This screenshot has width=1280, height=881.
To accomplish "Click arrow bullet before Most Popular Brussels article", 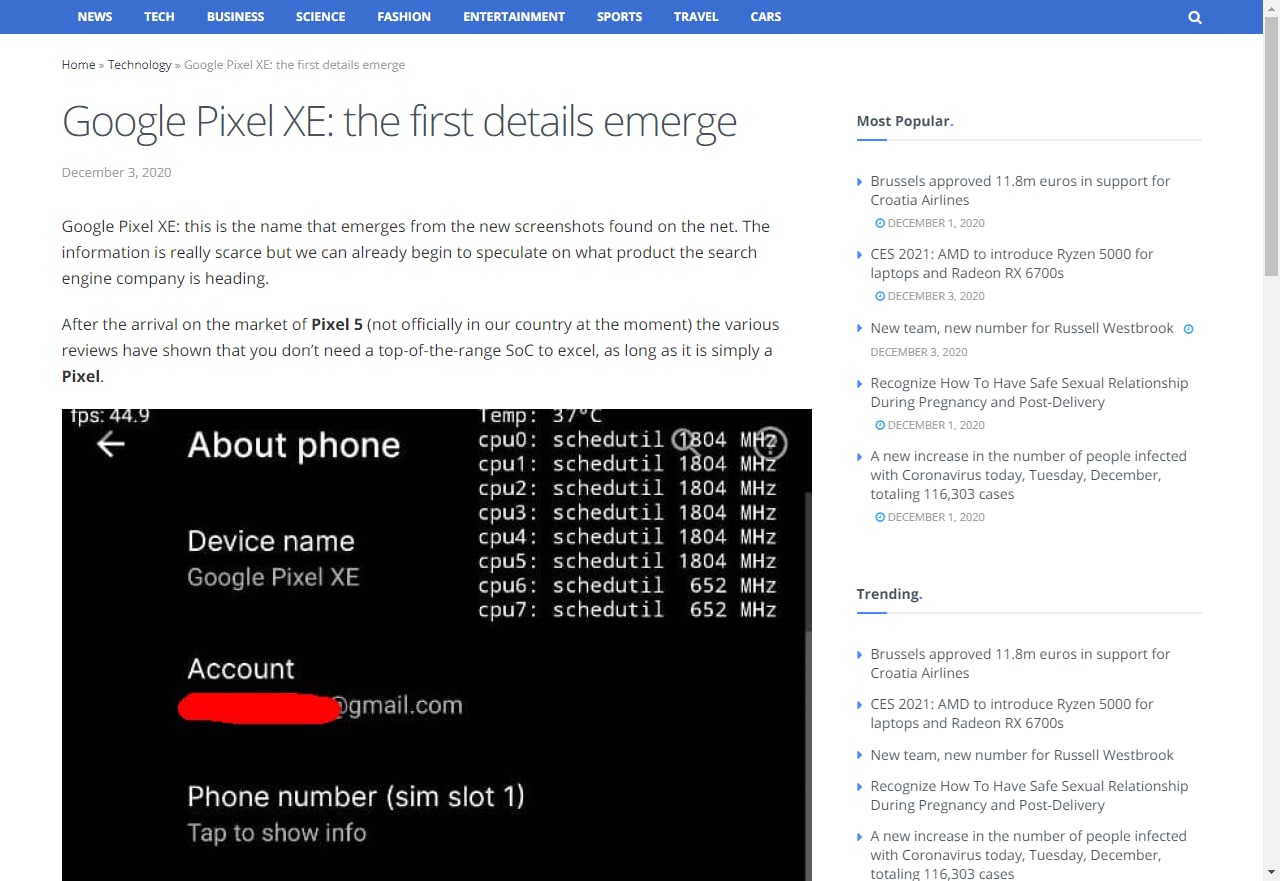I will point(860,182).
